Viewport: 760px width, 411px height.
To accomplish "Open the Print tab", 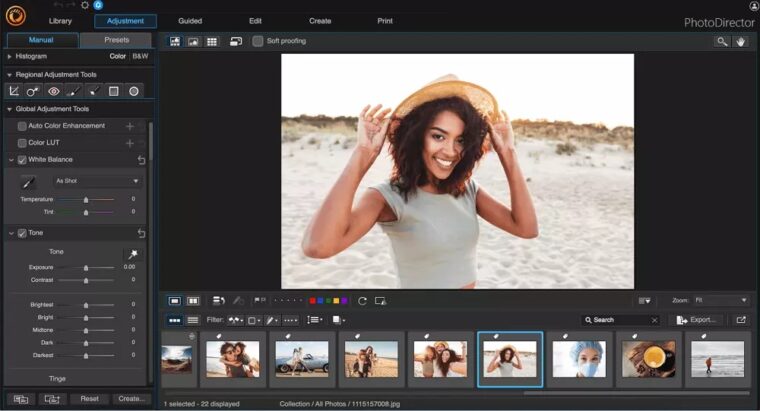I will click(385, 21).
